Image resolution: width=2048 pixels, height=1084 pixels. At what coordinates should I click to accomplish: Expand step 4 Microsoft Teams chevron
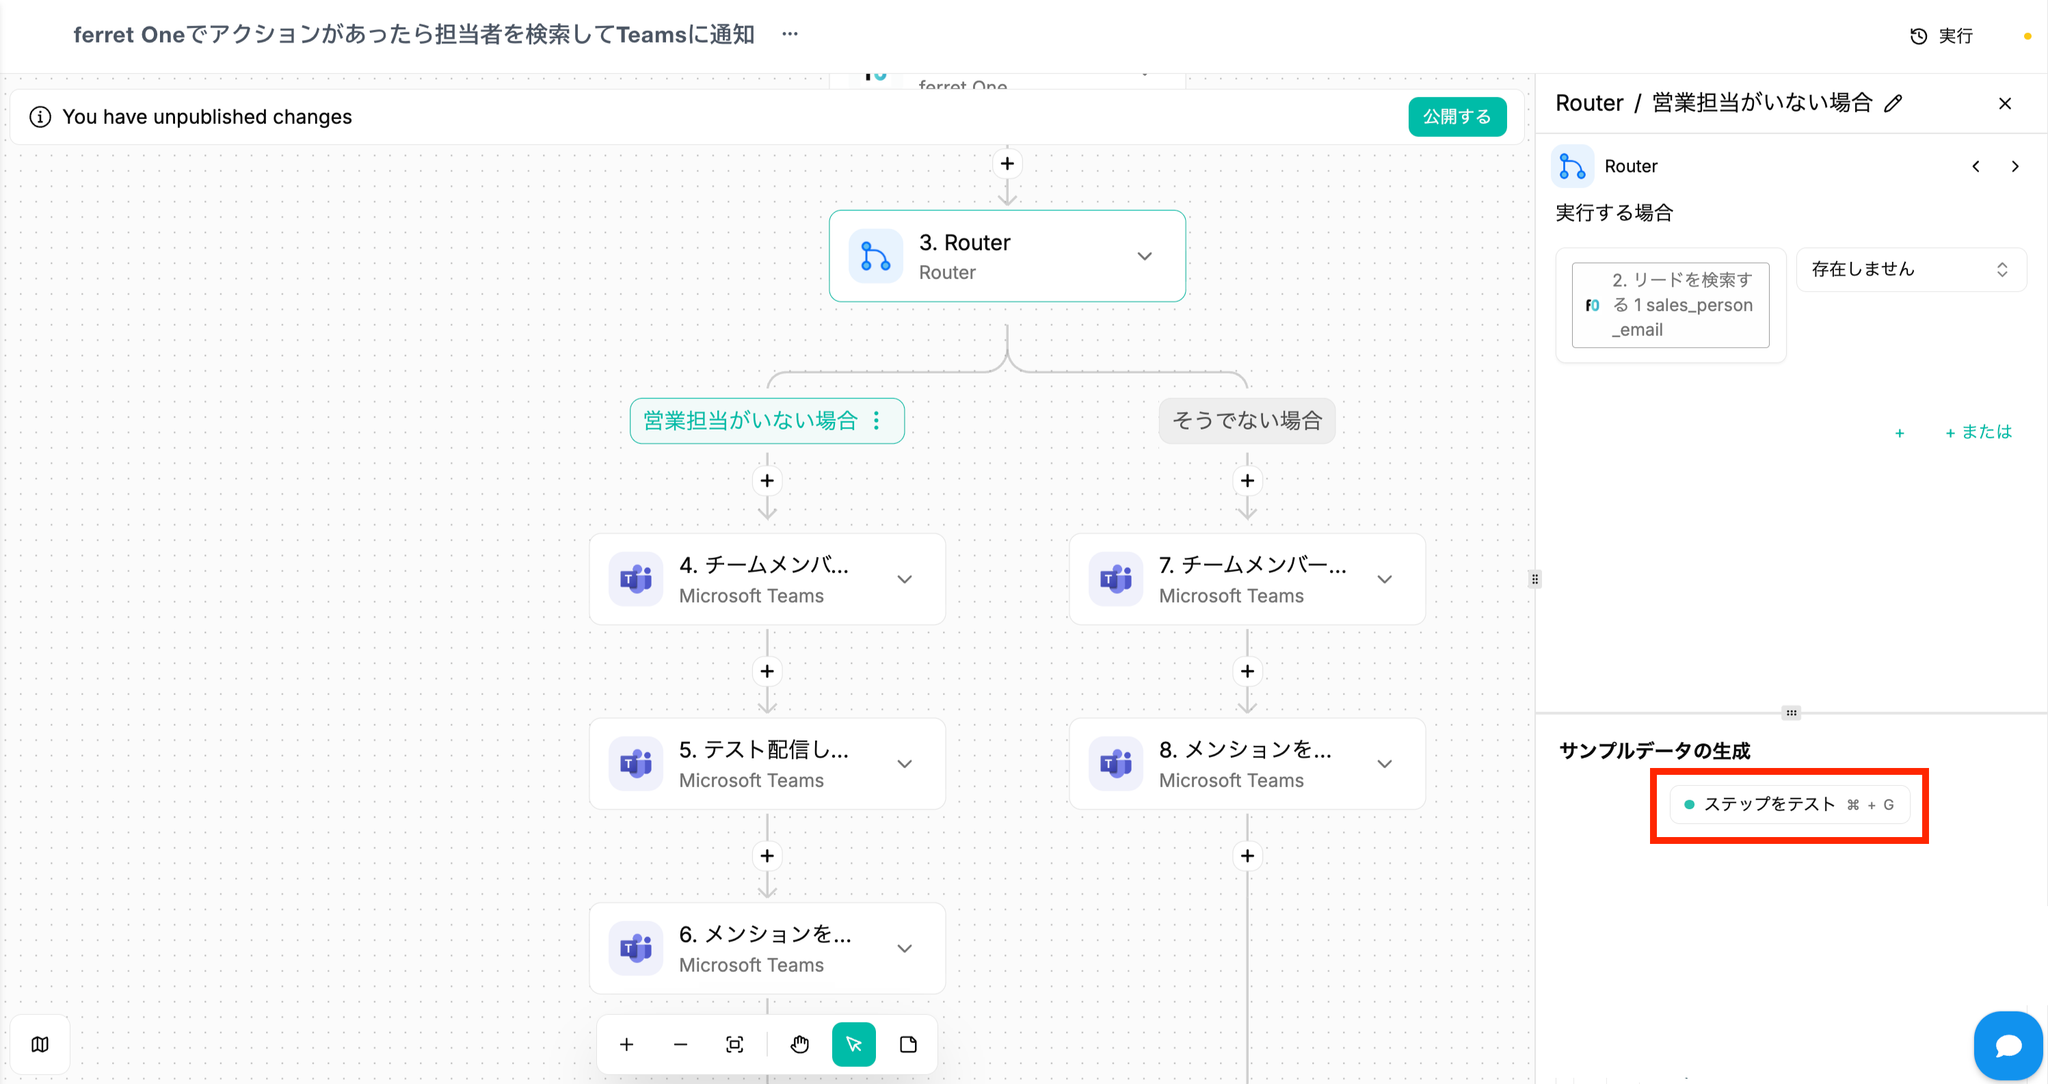pyautogui.click(x=904, y=579)
